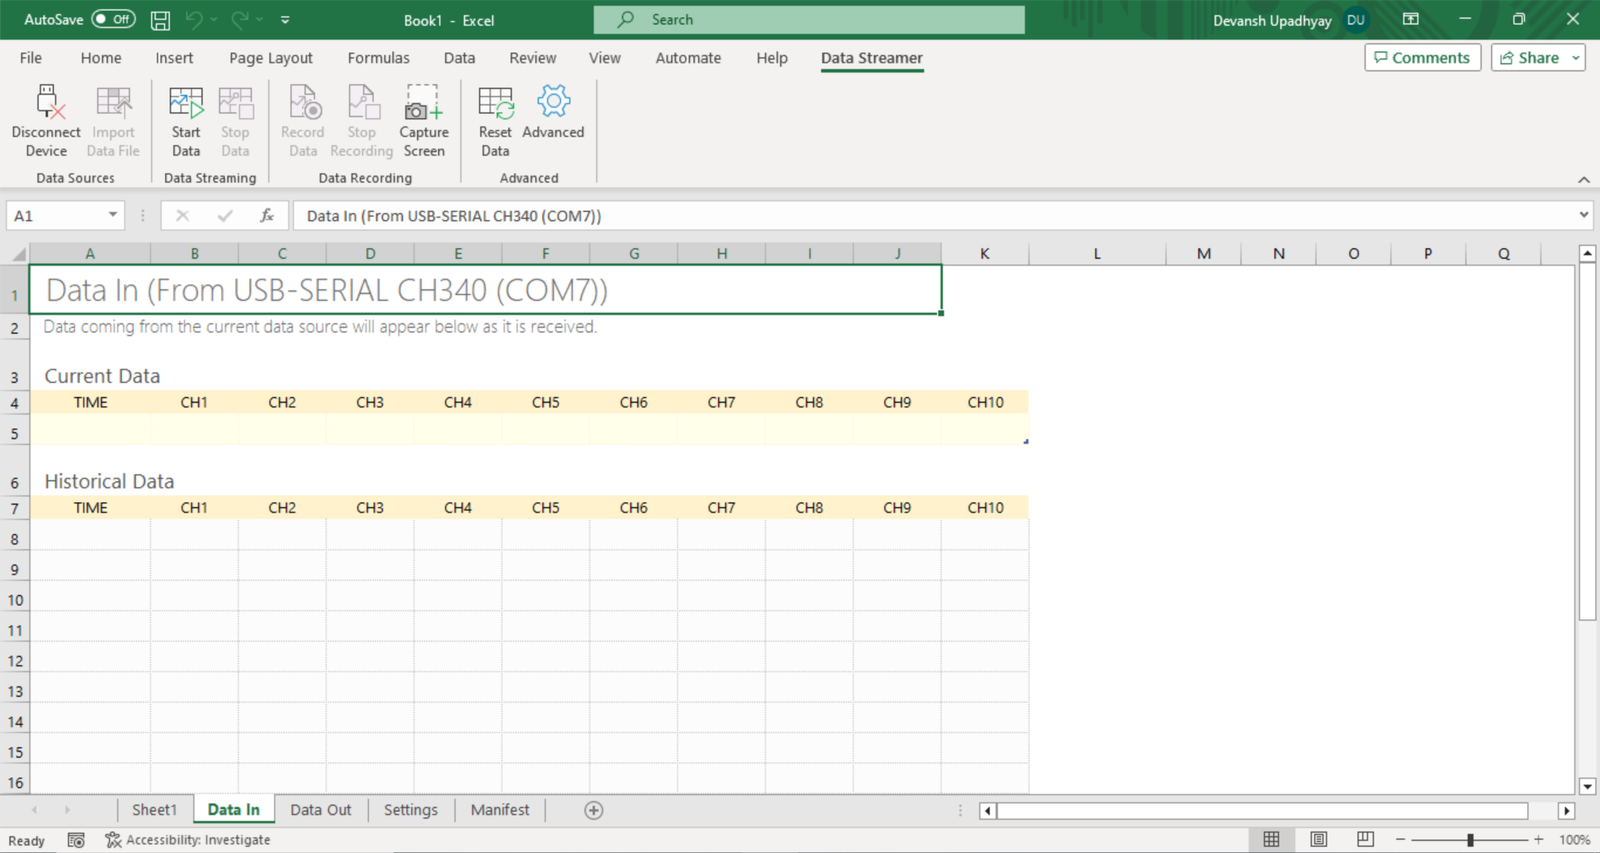1600x853 pixels.
Task: Open user account avatar DU
Action: coord(1356,20)
